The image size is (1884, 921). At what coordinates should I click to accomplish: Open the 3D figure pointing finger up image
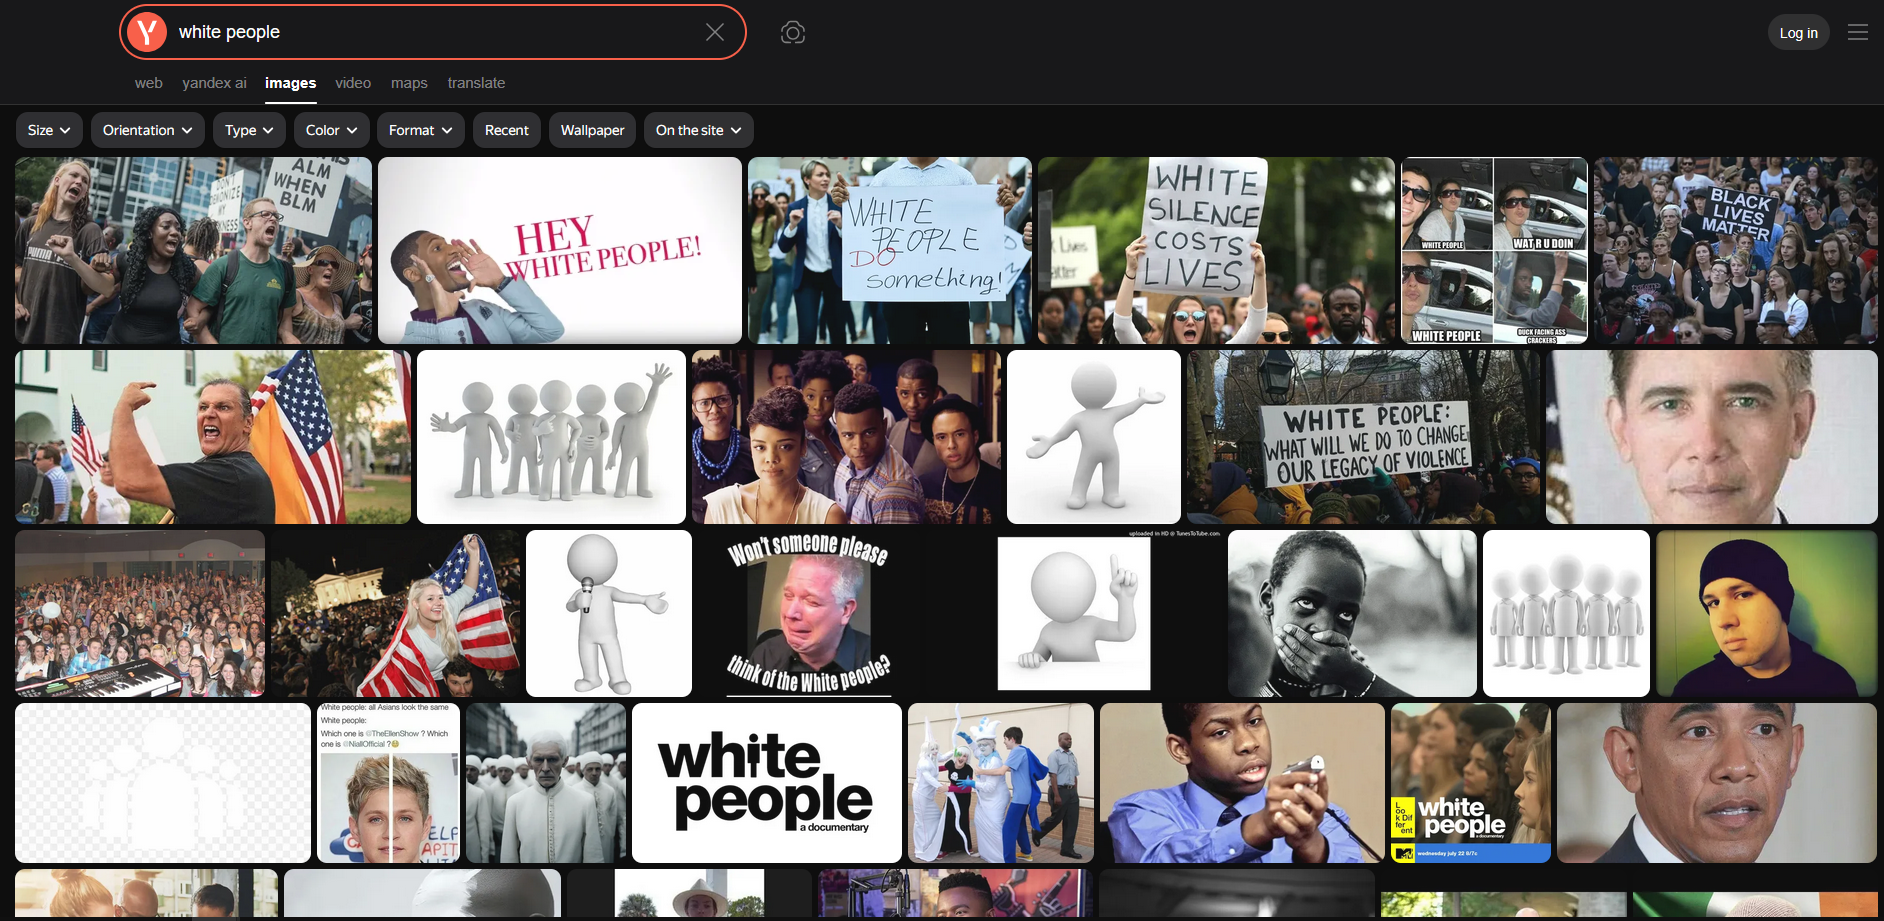(x=1073, y=613)
